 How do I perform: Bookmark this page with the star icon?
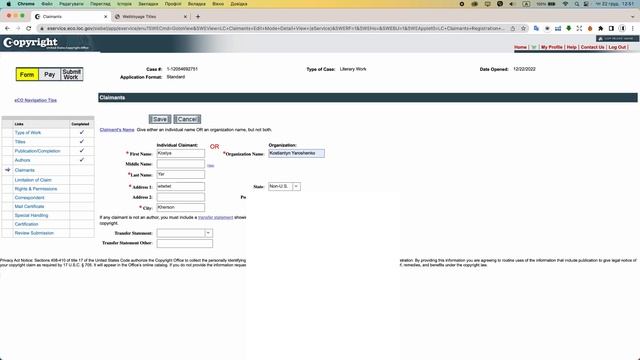(x=523, y=29)
